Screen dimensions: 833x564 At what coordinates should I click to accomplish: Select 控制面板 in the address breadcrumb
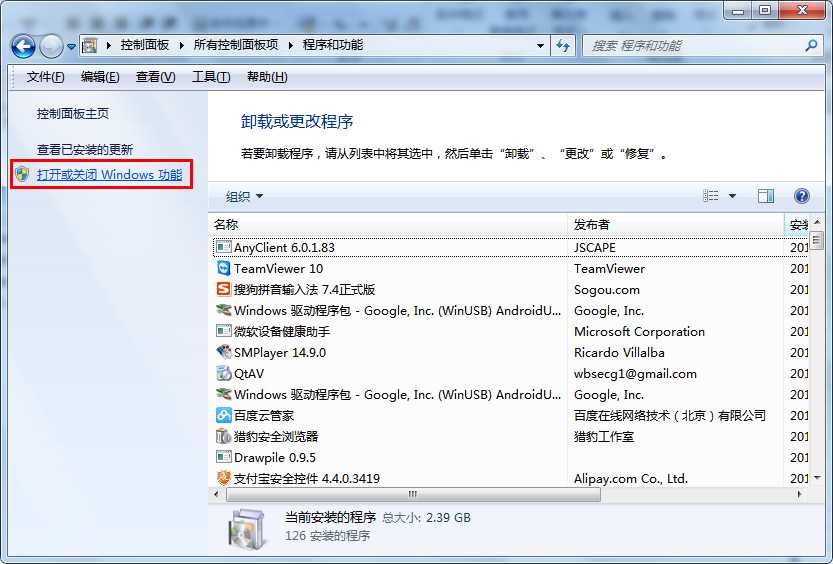144,45
